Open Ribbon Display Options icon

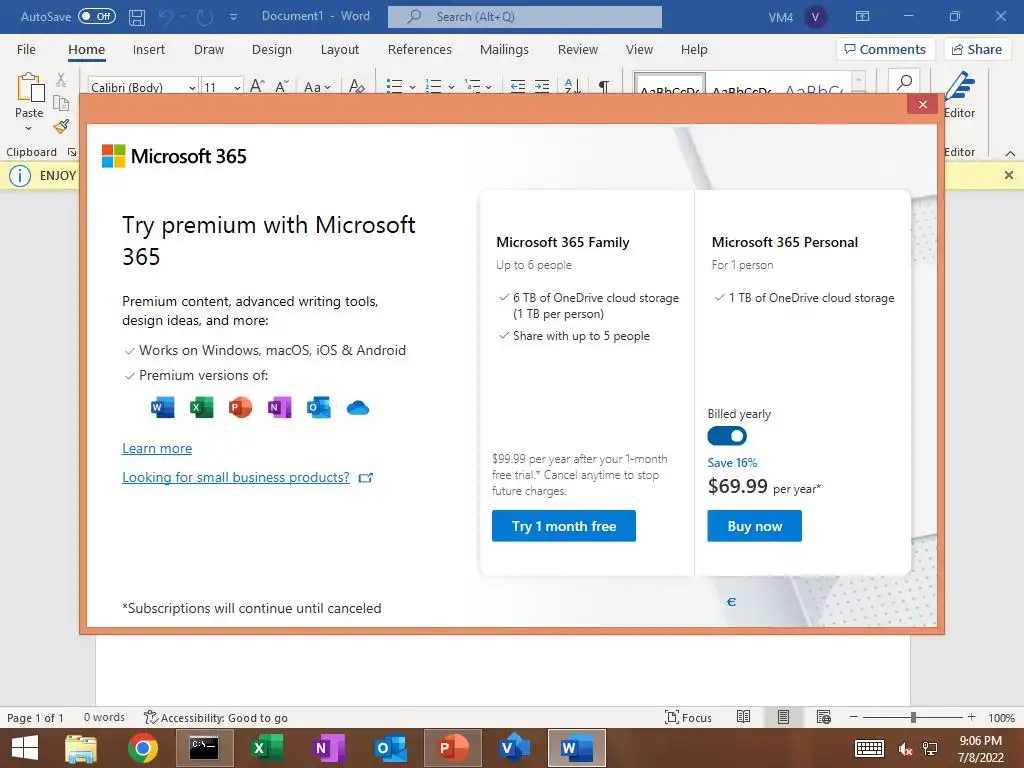tap(862, 16)
